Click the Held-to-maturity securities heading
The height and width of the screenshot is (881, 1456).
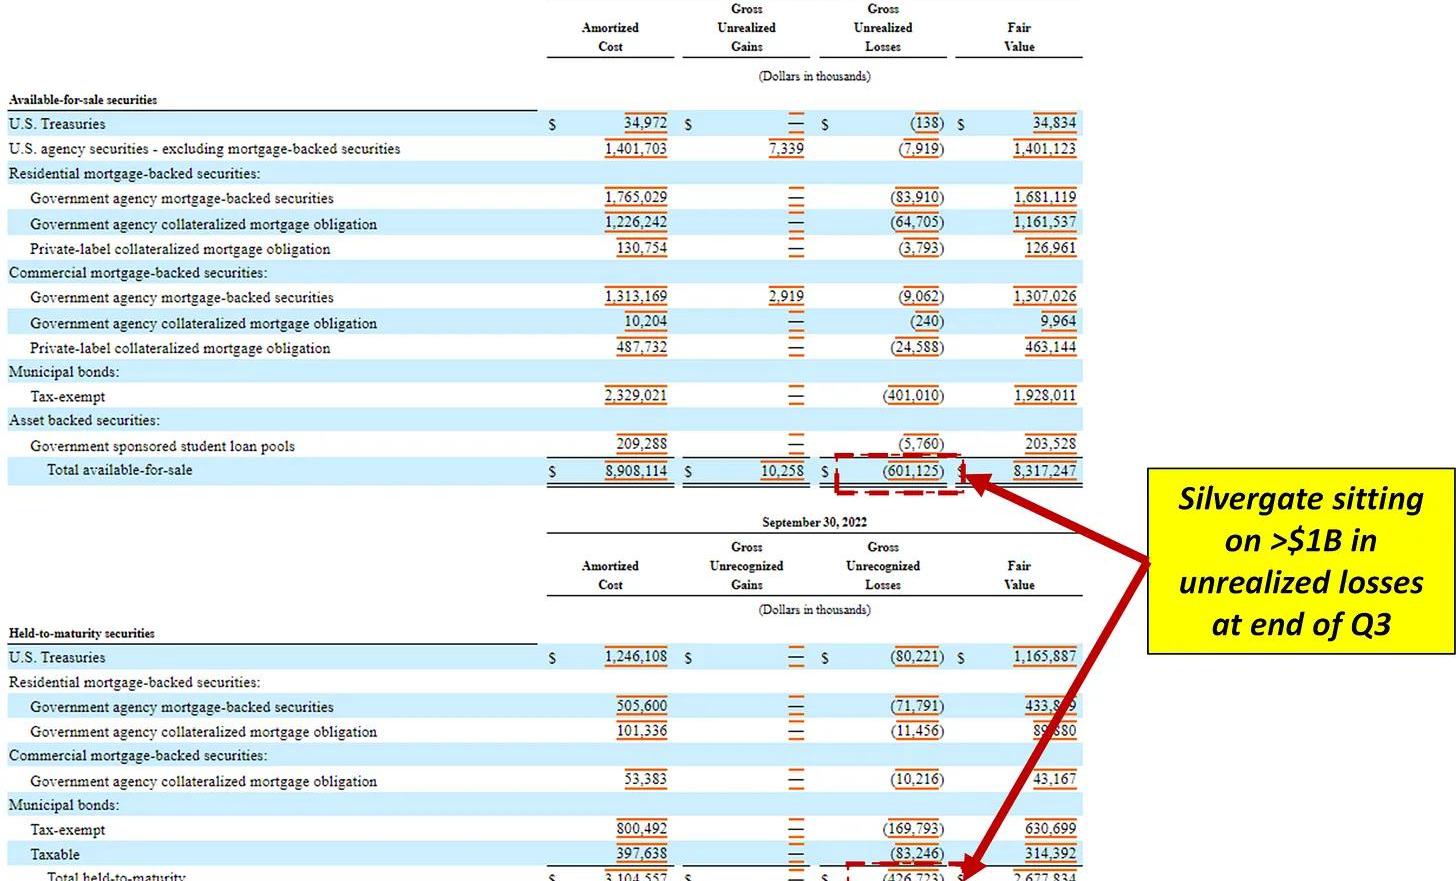82,633
